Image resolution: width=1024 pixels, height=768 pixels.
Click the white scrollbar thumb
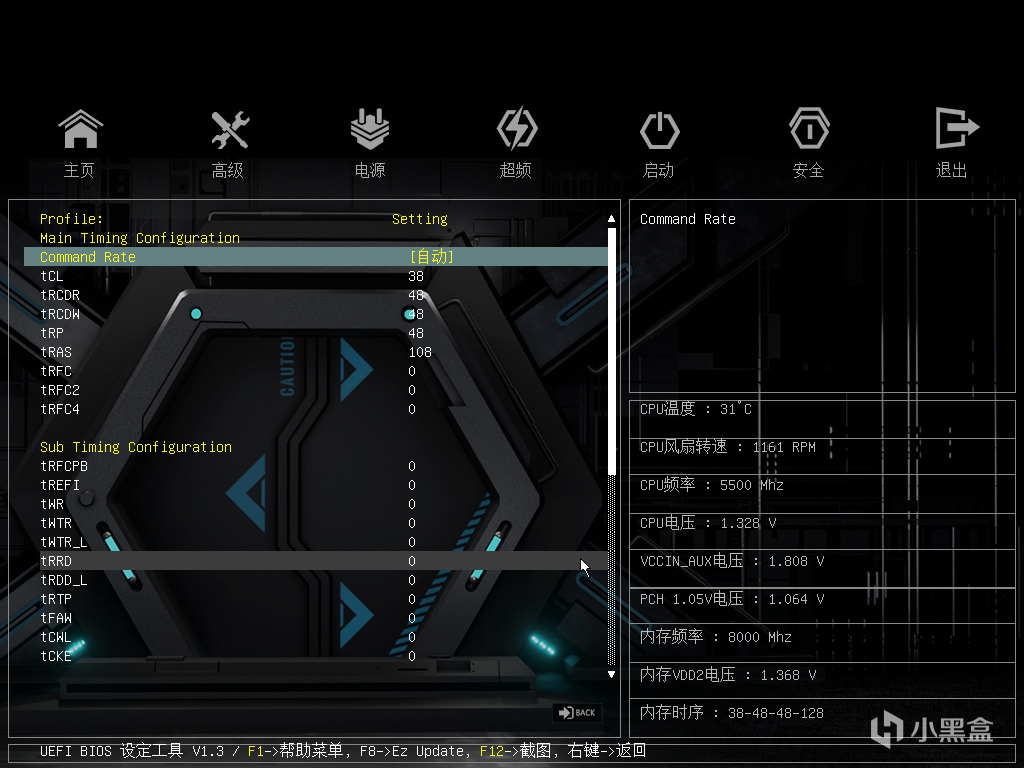(x=611, y=351)
